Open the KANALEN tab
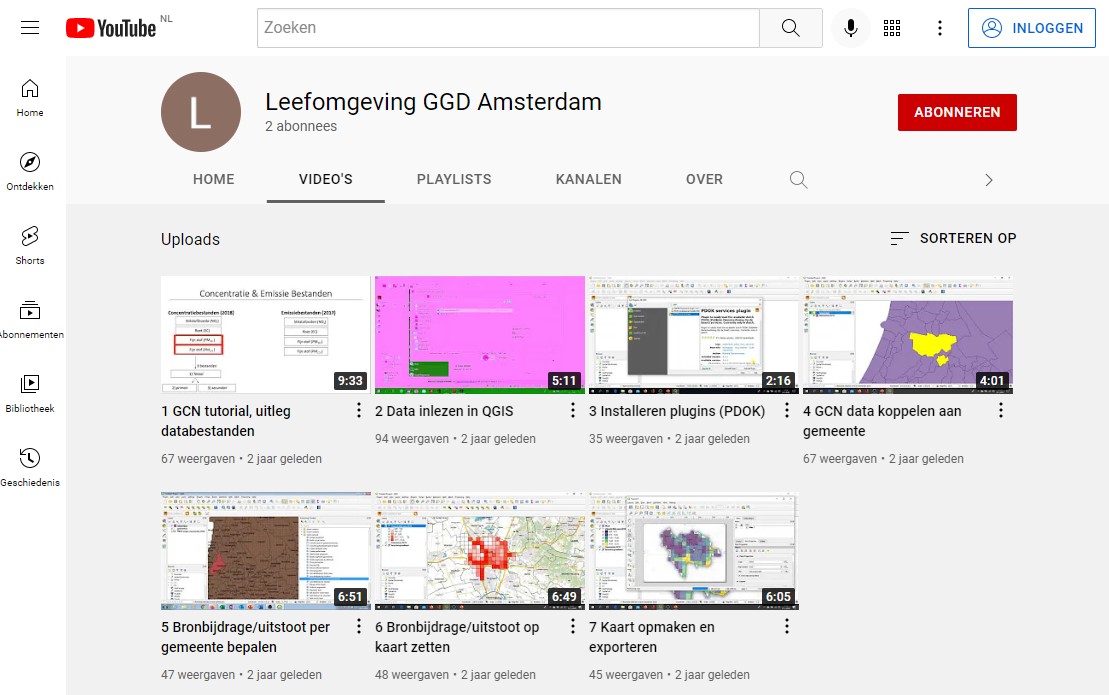 (588, 180)
